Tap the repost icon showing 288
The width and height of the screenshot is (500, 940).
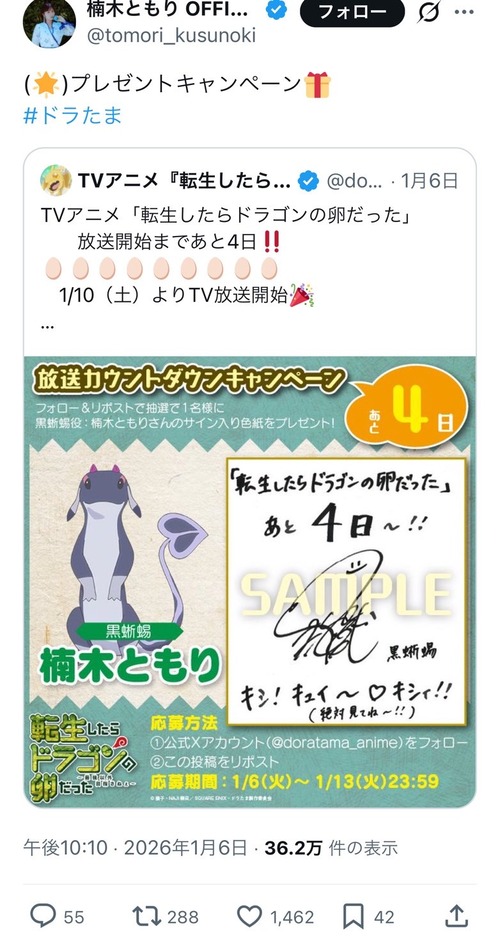(147, 916)
